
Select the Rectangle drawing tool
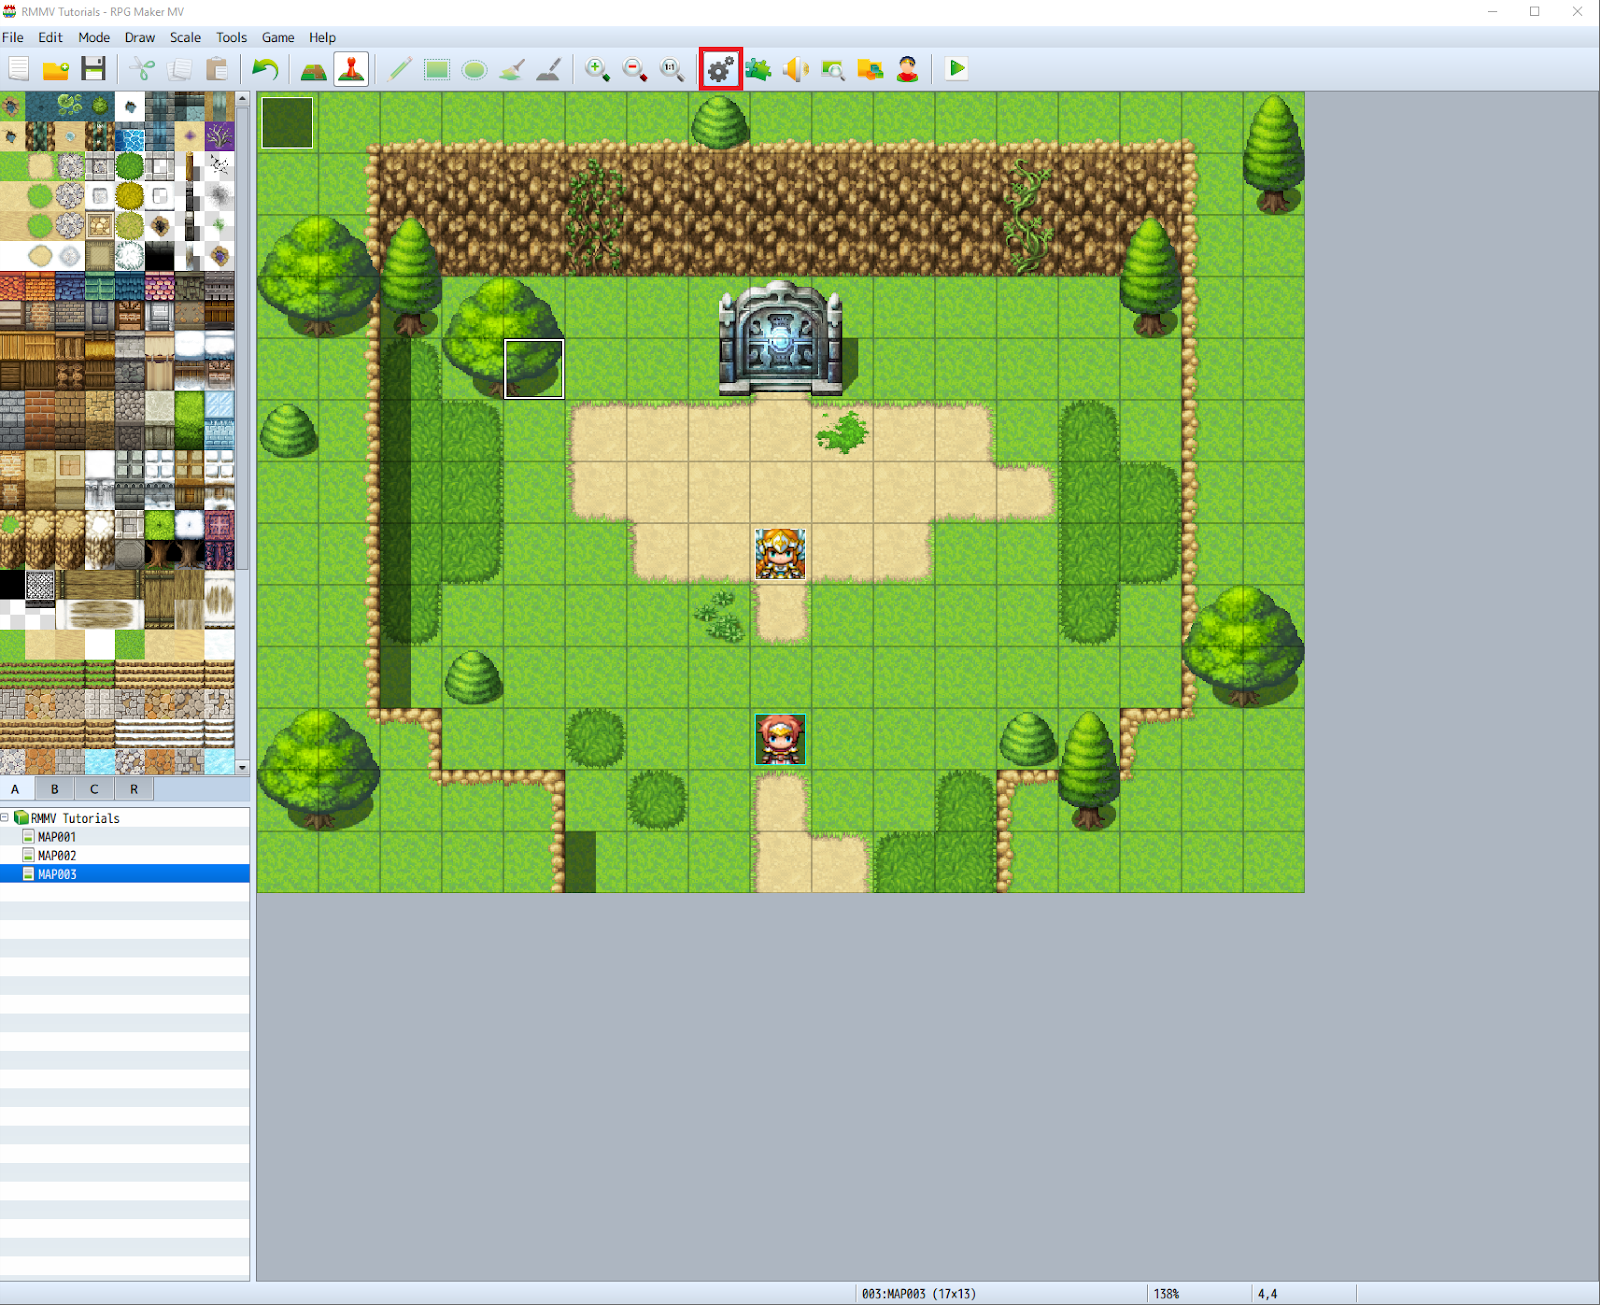pyautogui.click(x=437, y=69)
